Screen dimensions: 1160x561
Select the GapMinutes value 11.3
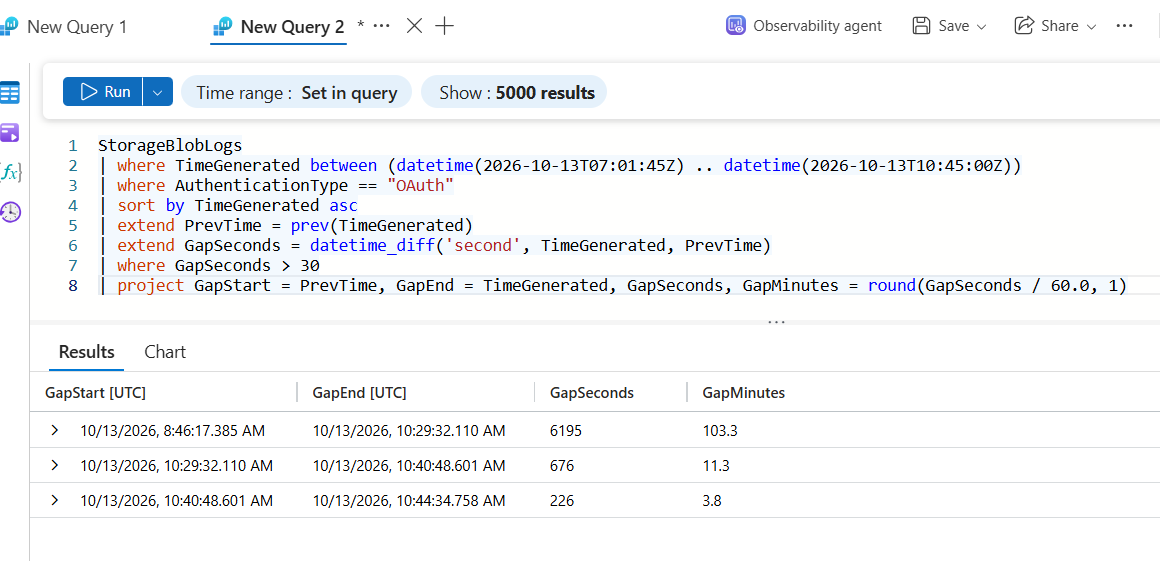pos(716,466)
